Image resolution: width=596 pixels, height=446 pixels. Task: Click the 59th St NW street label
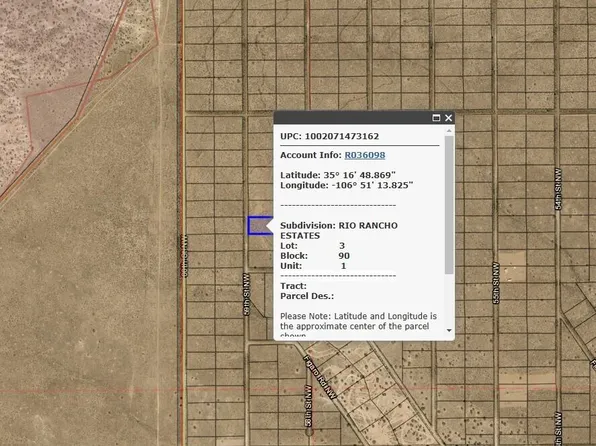click(x=247, y=294)
